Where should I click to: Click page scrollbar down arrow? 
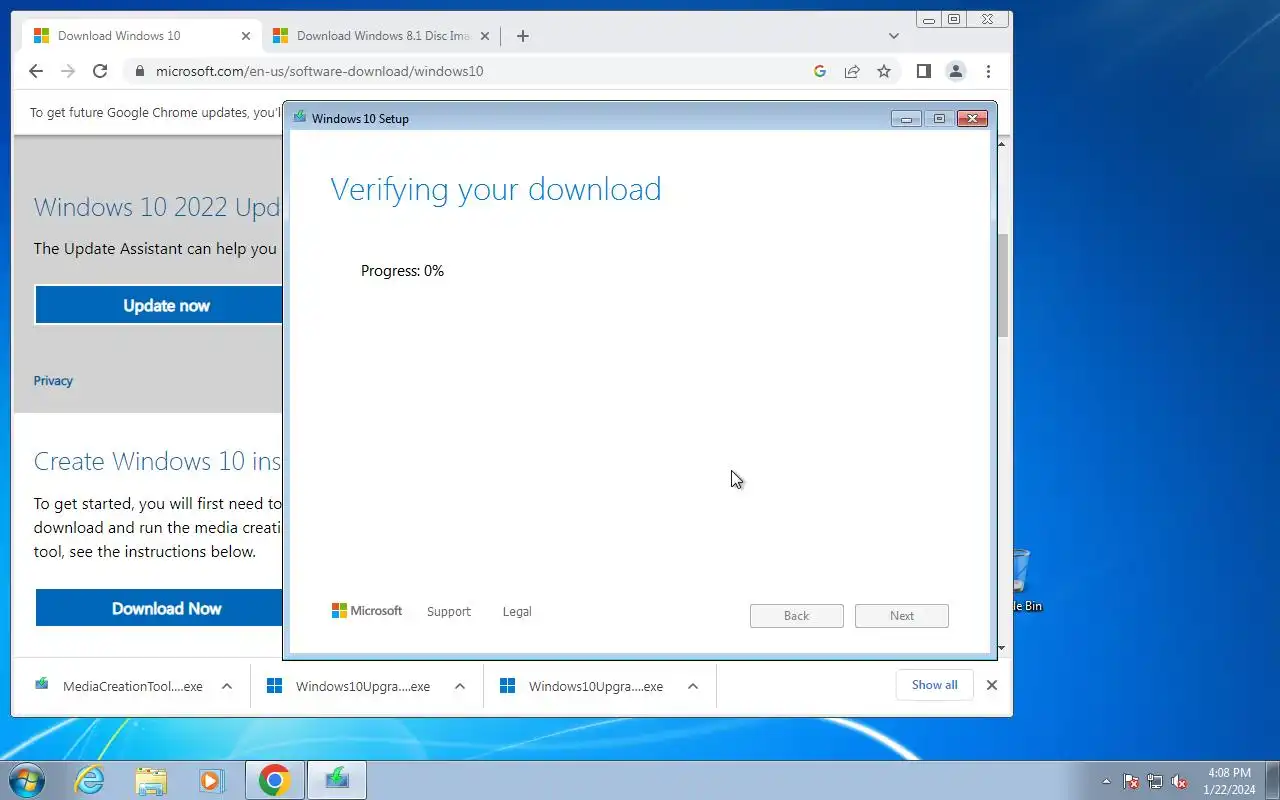point(1003,648)
